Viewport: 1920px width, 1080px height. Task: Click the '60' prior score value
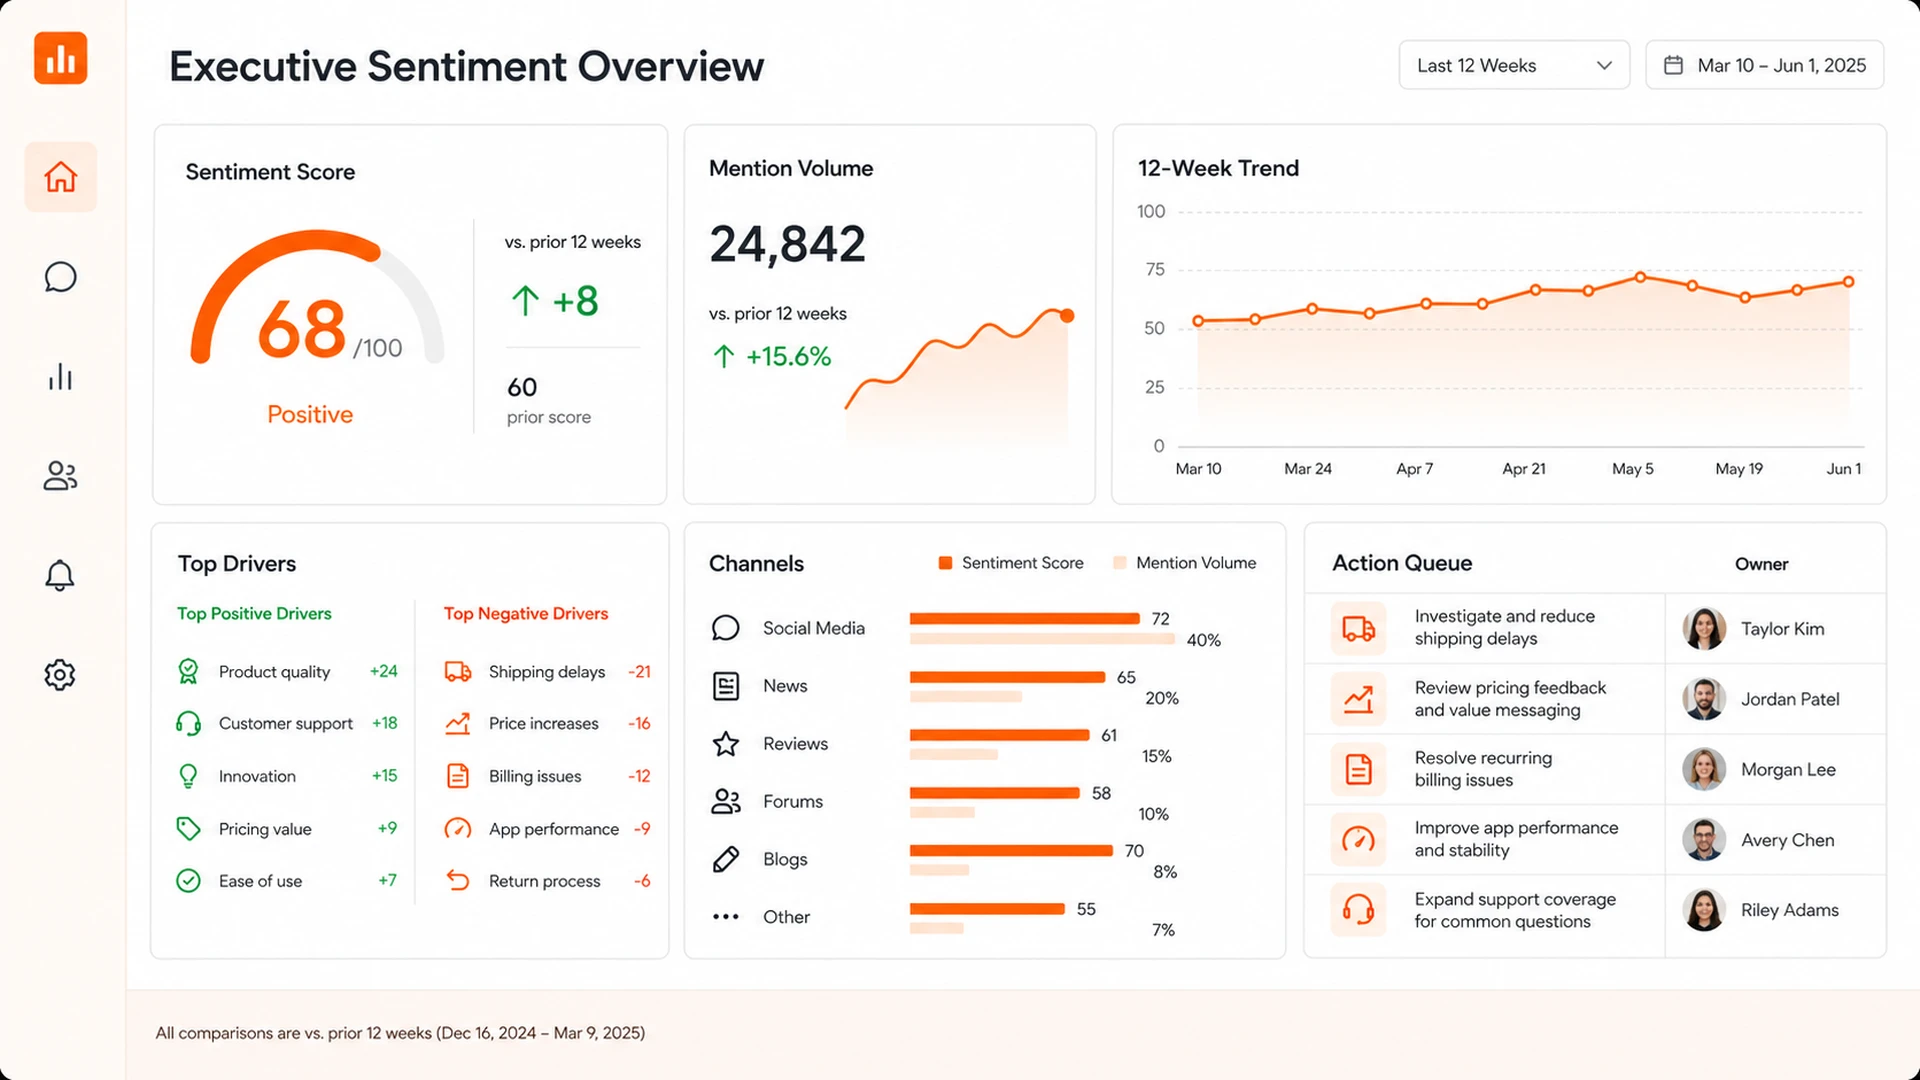pyautogui.click(x=522, y=387)
